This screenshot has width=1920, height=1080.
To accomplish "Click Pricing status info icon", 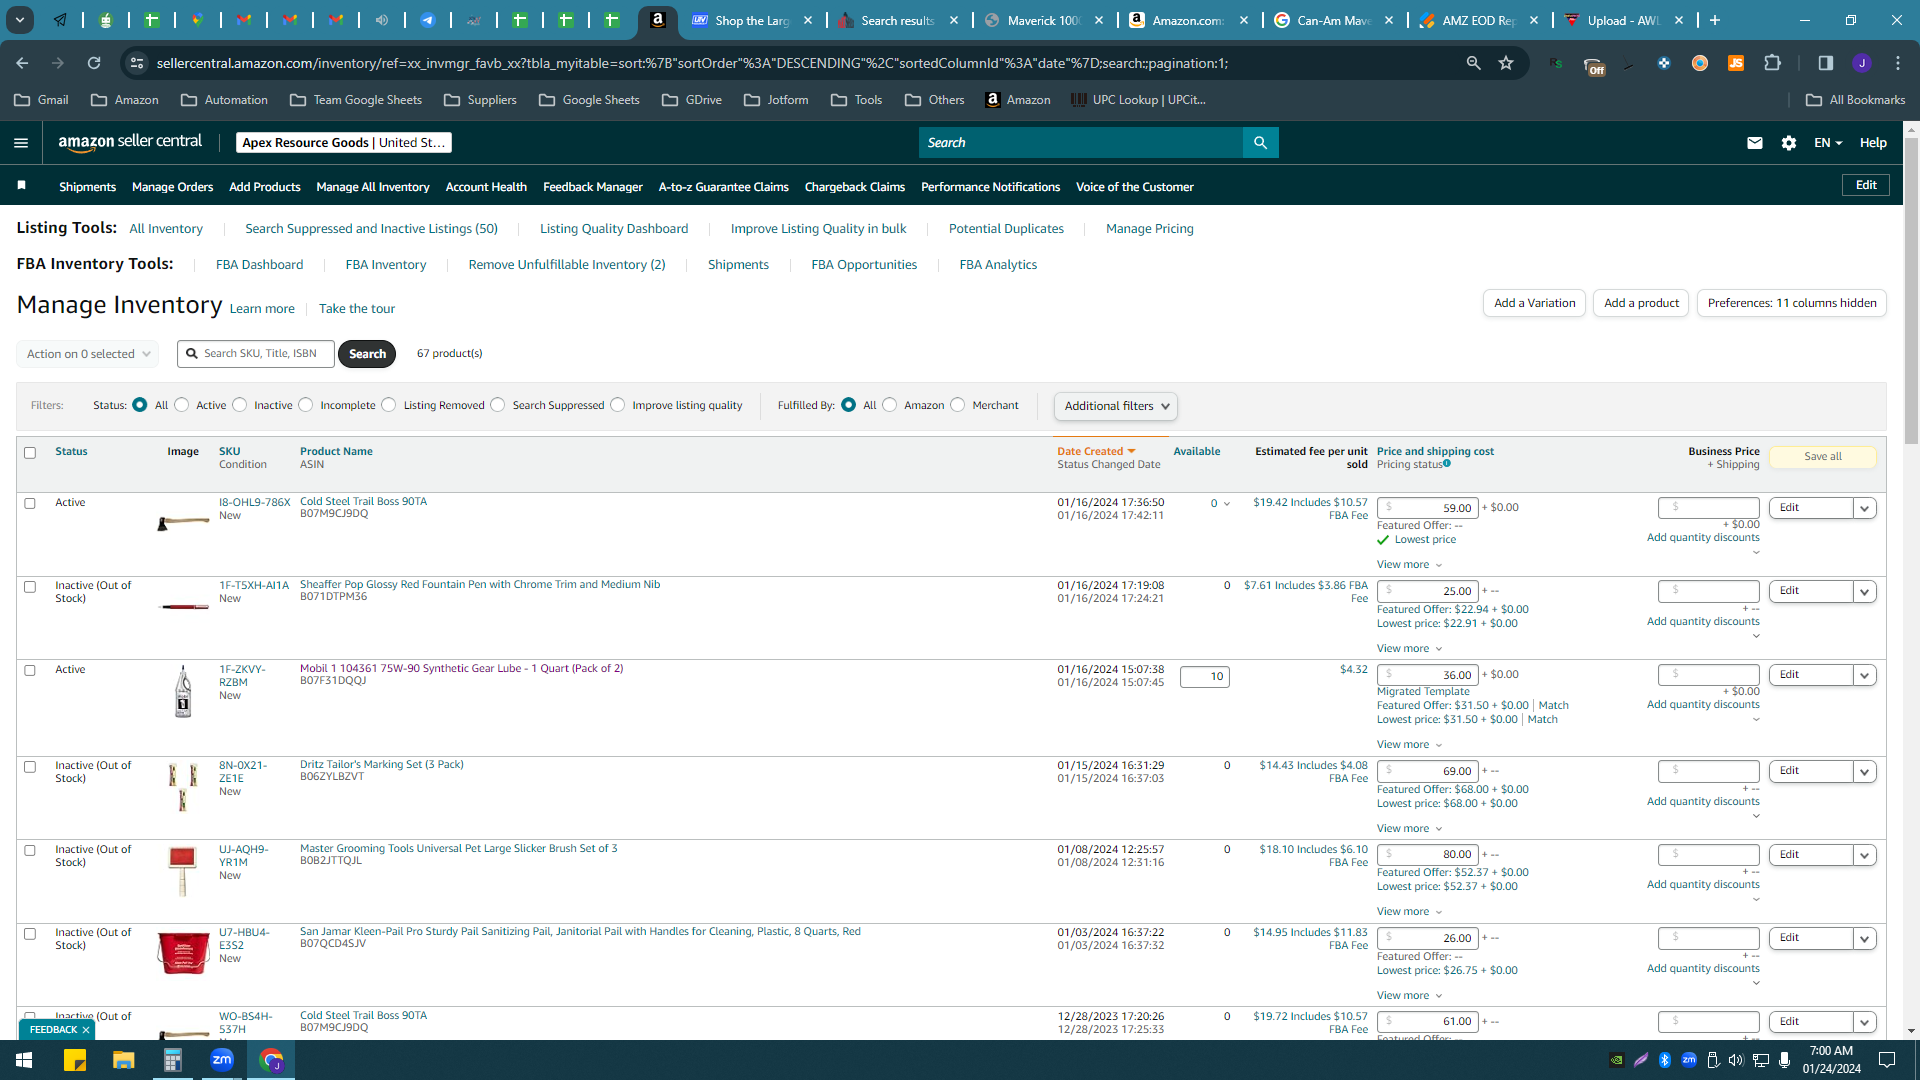I will (1447, 464).
